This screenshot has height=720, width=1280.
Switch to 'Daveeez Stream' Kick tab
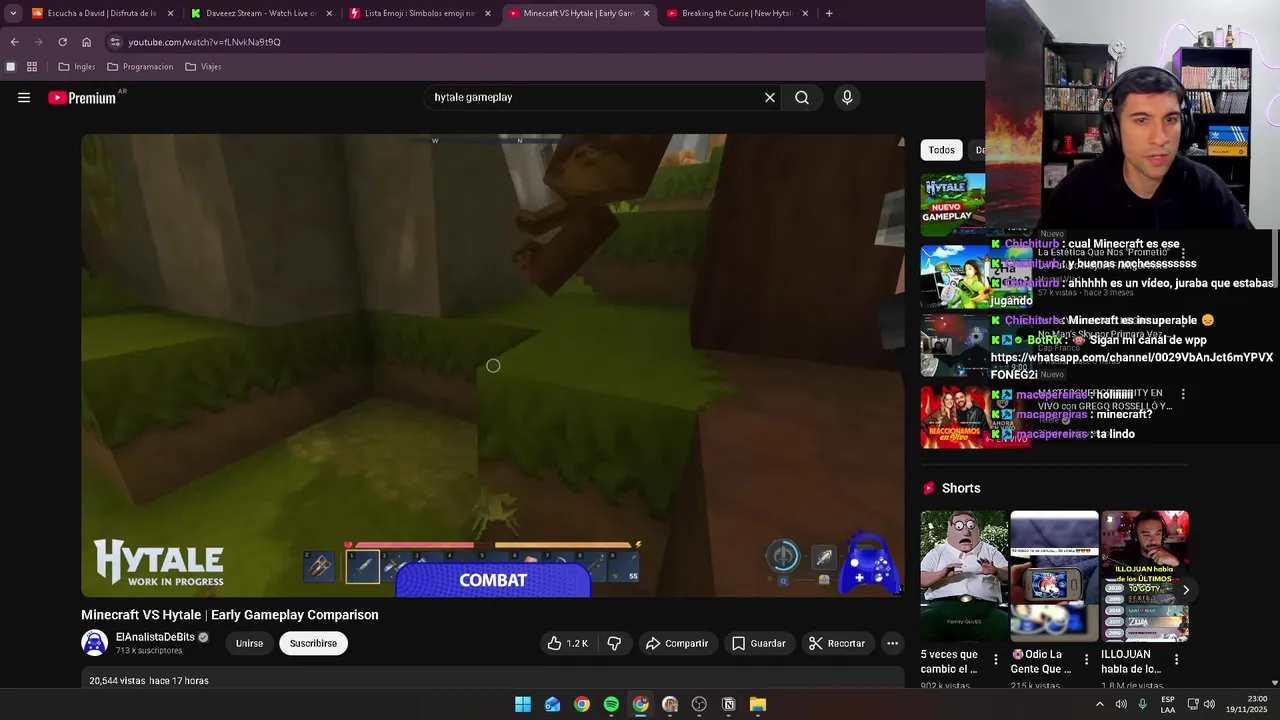click(261, 13)
